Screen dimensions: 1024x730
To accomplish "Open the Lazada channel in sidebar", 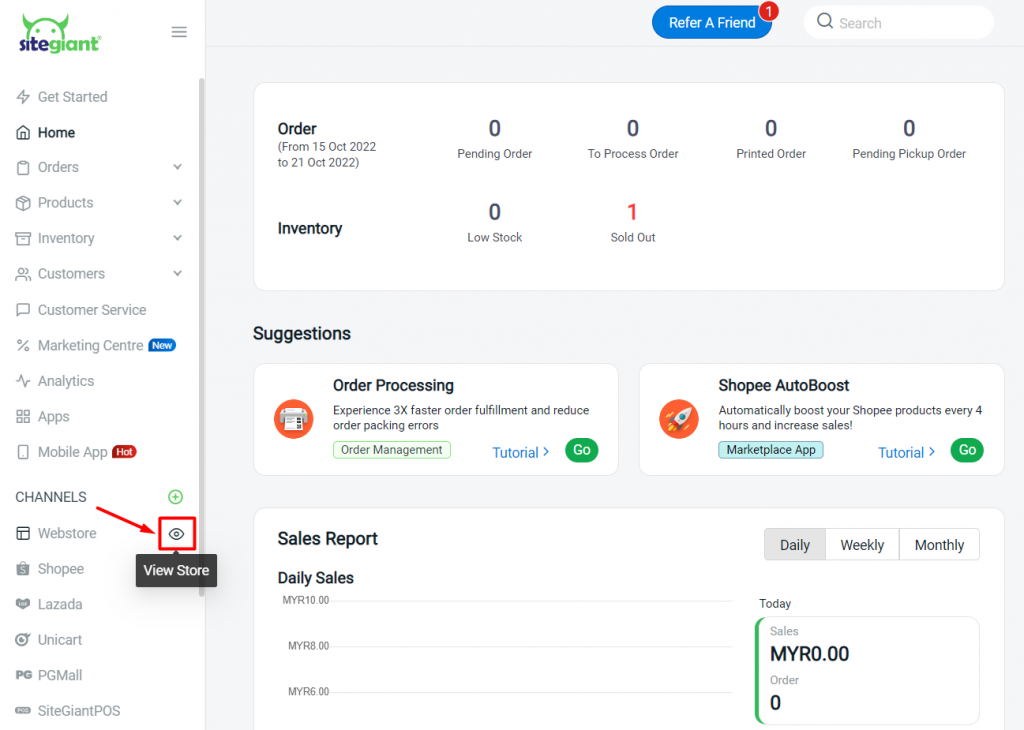I will [60, 604].
